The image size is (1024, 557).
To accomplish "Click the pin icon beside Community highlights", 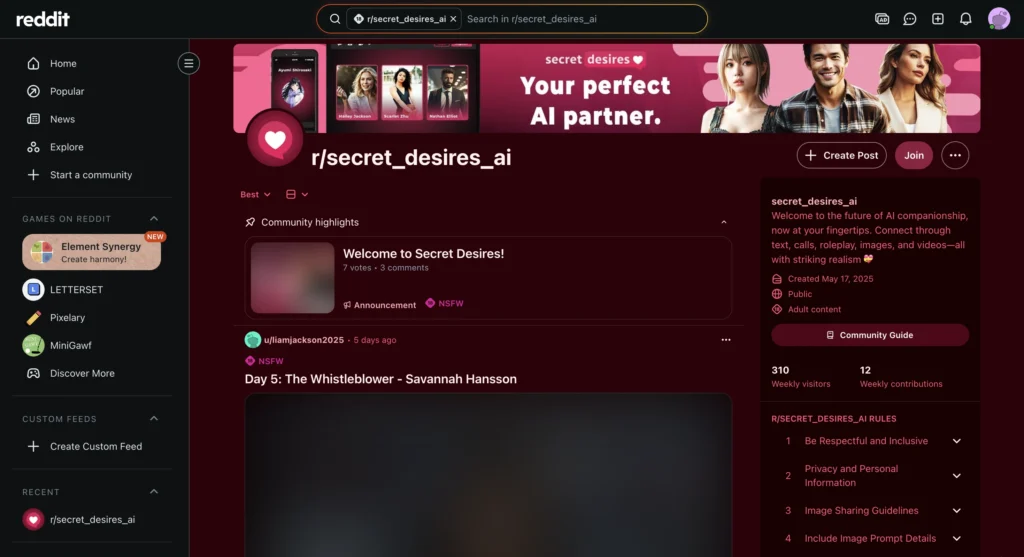I will [x=250, y=223].
